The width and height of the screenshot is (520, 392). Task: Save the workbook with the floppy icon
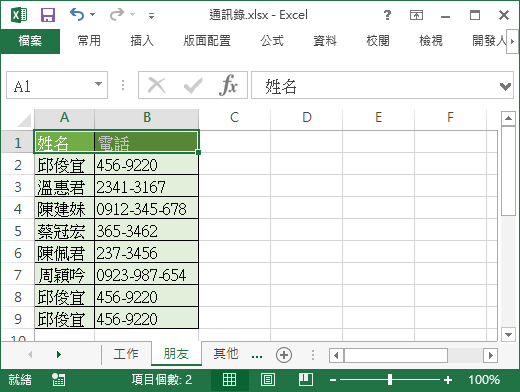coord(48,15)
